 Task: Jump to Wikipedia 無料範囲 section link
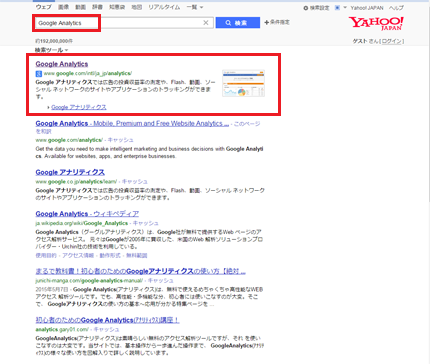pos(137,255)
